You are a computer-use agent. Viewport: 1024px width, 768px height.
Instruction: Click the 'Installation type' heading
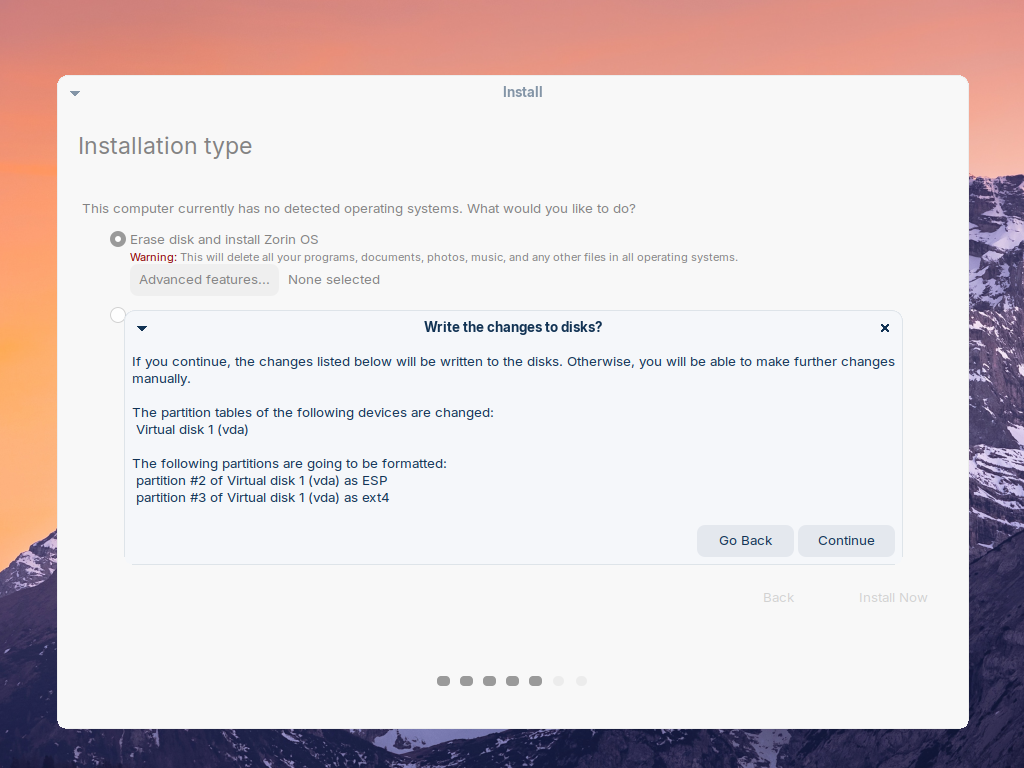click(165, 146)
